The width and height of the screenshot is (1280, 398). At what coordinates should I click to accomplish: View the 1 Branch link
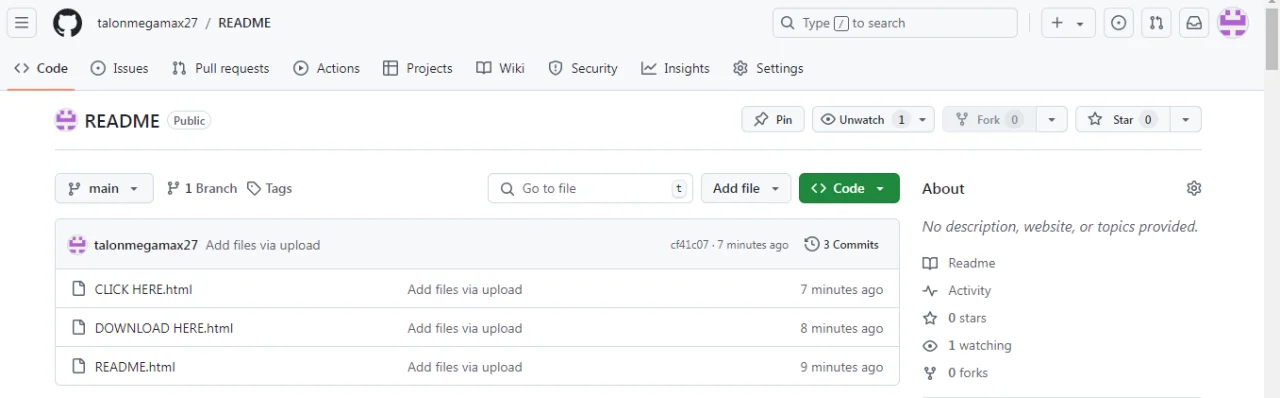[x=202, y=188]
